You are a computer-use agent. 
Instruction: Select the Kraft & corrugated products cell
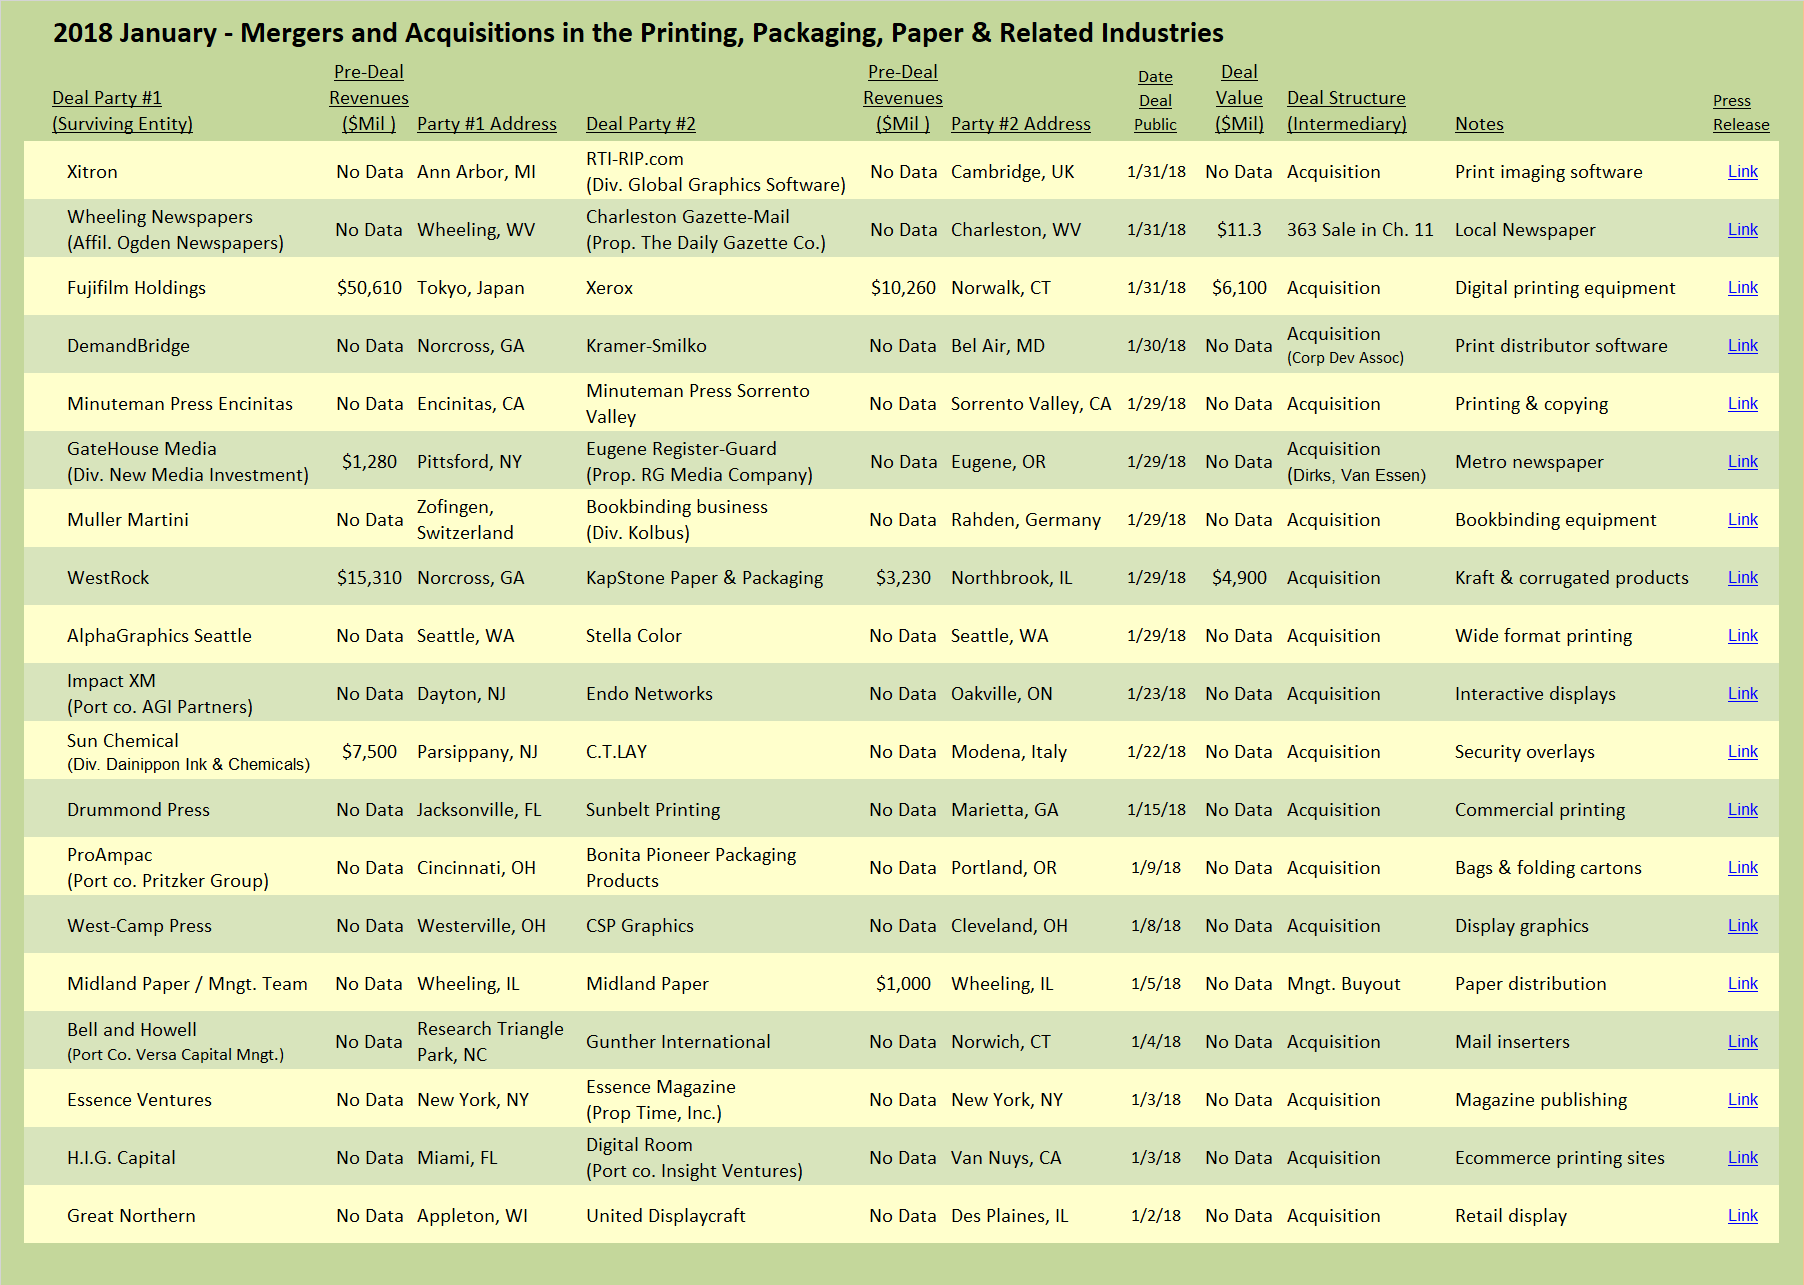(1571, 578)
